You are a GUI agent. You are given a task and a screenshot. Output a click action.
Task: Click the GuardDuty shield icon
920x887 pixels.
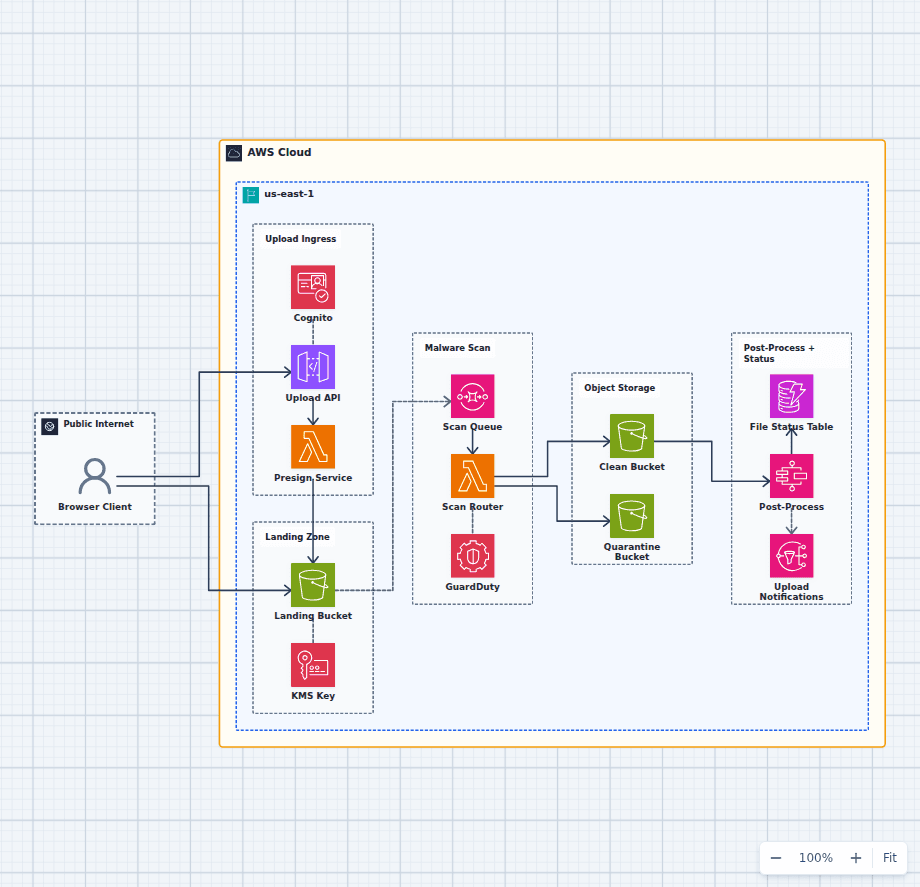pyautogui.click(x=472, y=556)
